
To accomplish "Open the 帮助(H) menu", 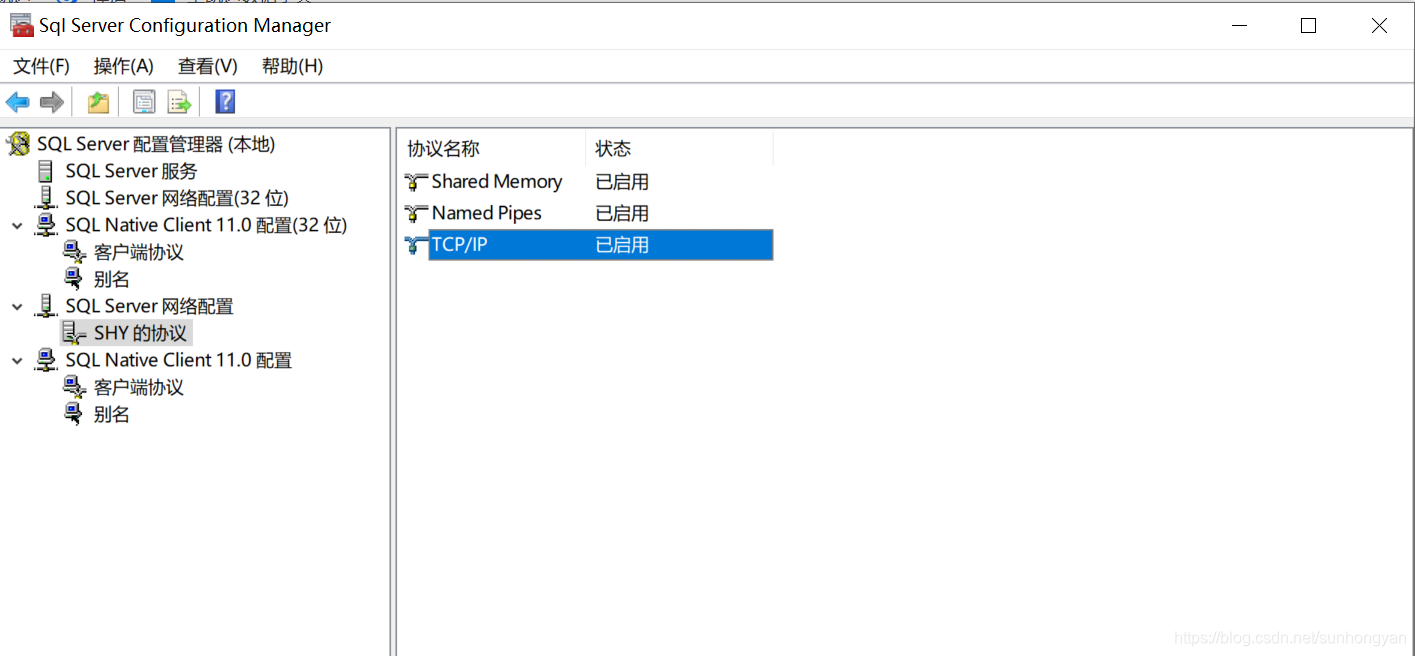I will (292, 66).
